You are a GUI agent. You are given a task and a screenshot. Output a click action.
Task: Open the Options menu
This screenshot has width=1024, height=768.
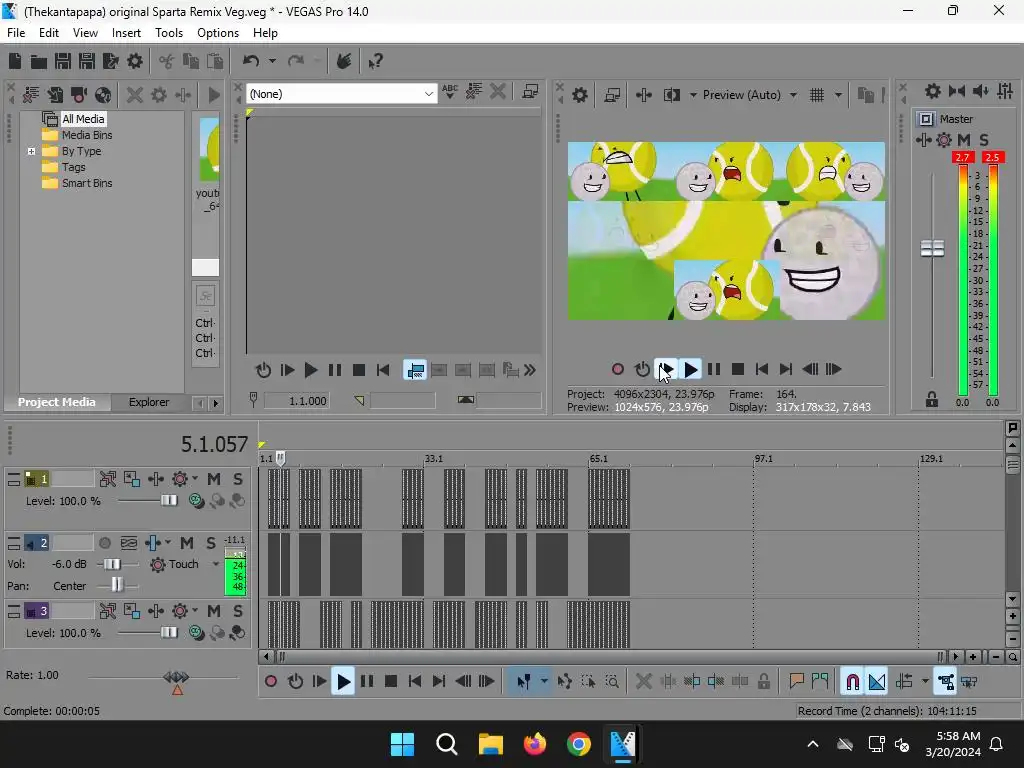point(217,33)
